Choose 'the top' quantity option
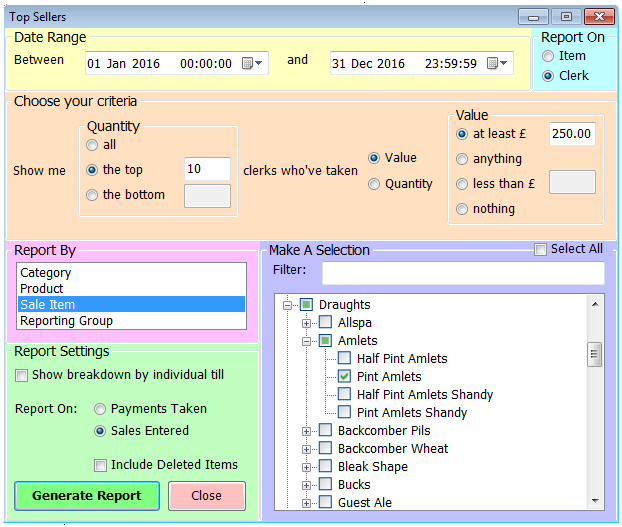Screen dimensions: 622x527 click(92, 170)
